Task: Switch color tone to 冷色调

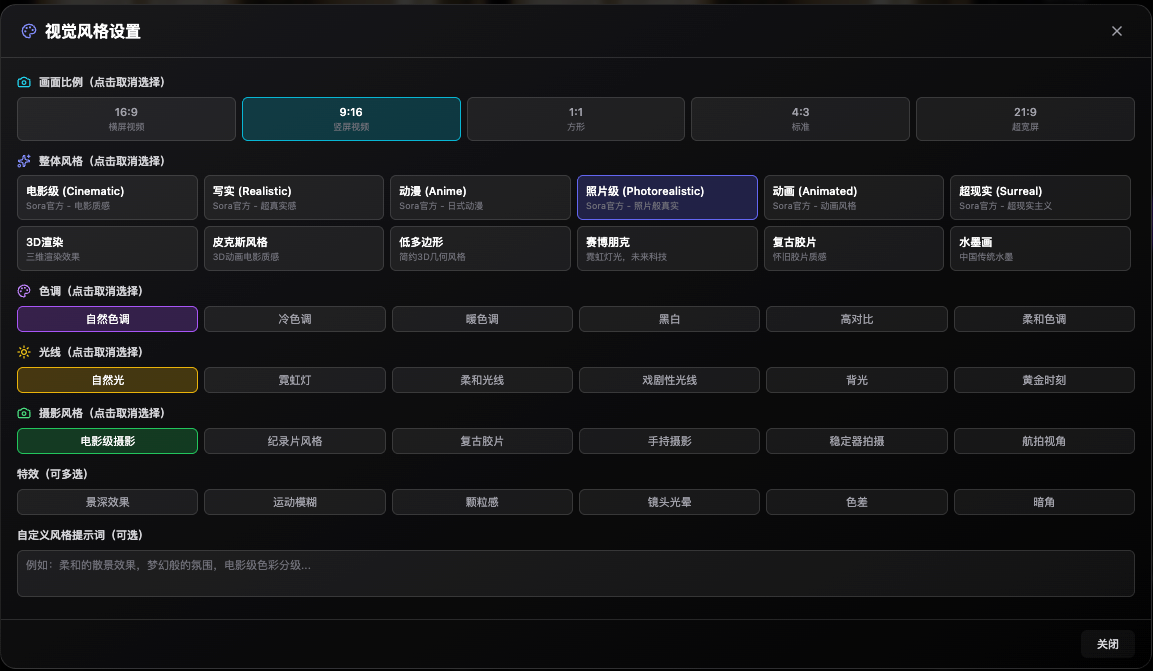Action: pyautogui.click(x=295, y=319)
